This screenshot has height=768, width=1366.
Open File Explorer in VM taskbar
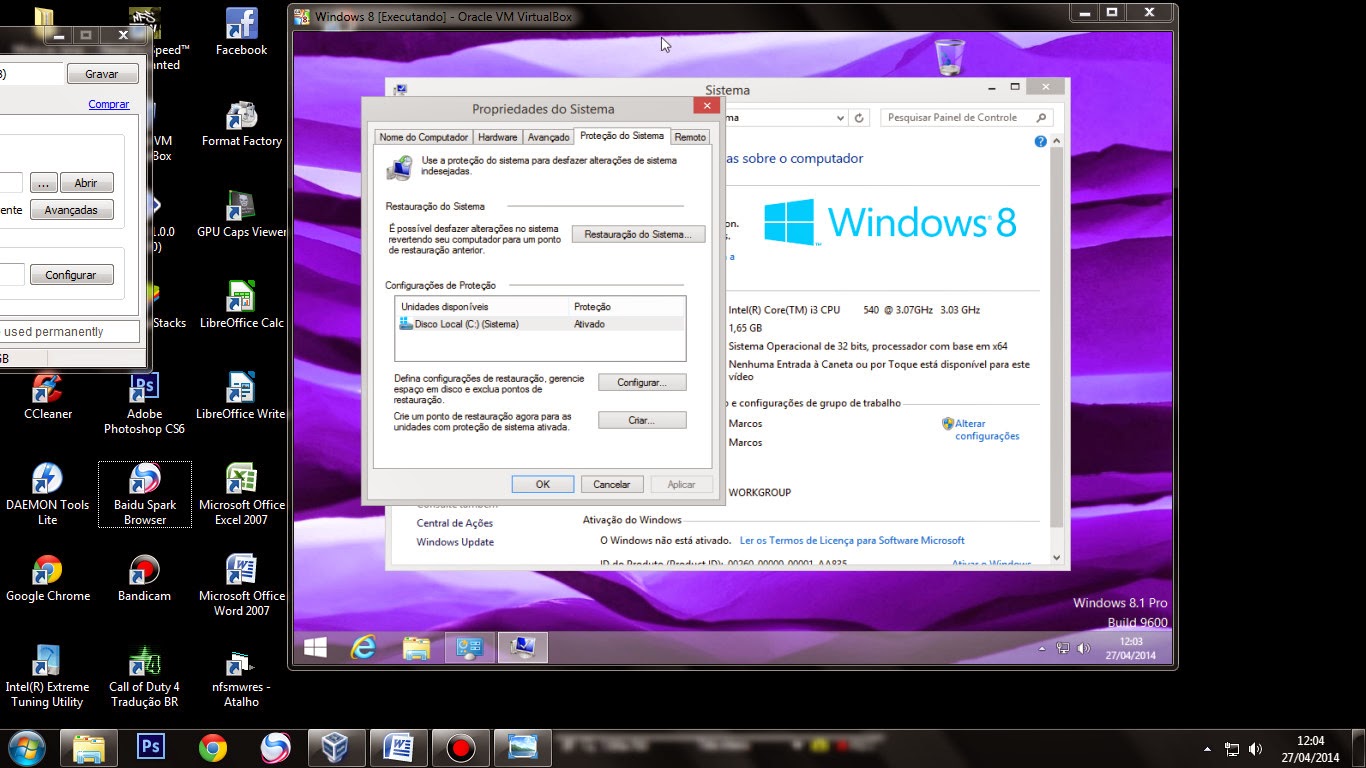tap(416, 648)
